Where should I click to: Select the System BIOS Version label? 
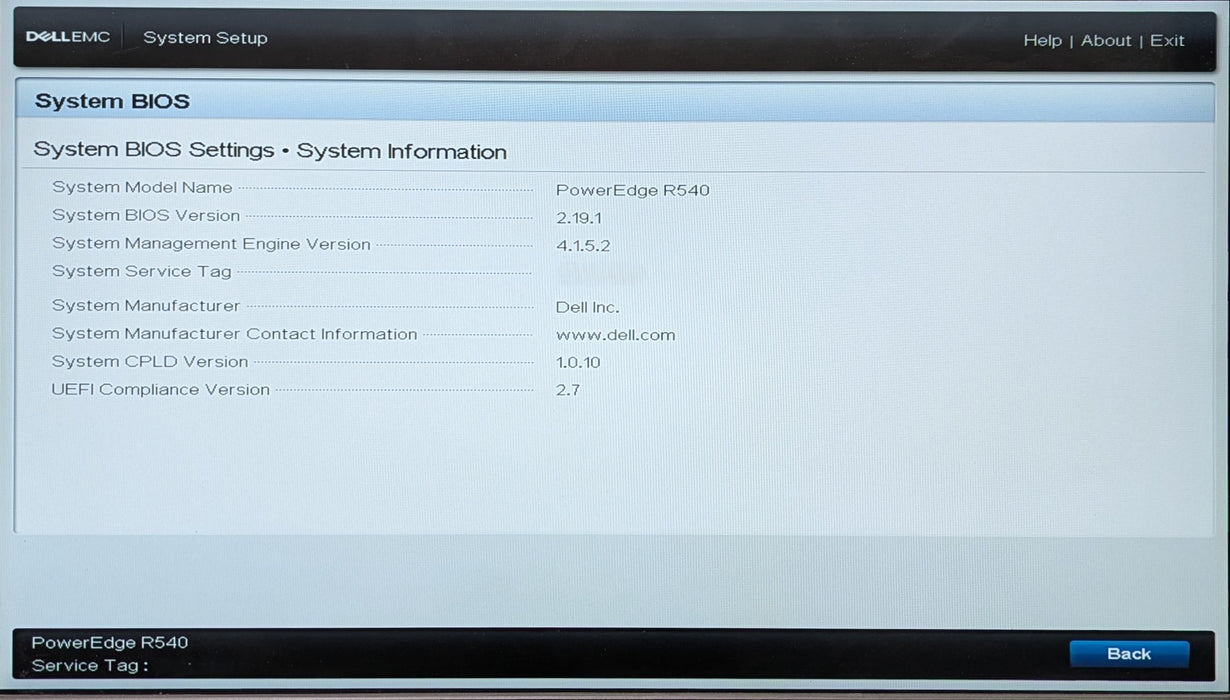pos(146,216)
